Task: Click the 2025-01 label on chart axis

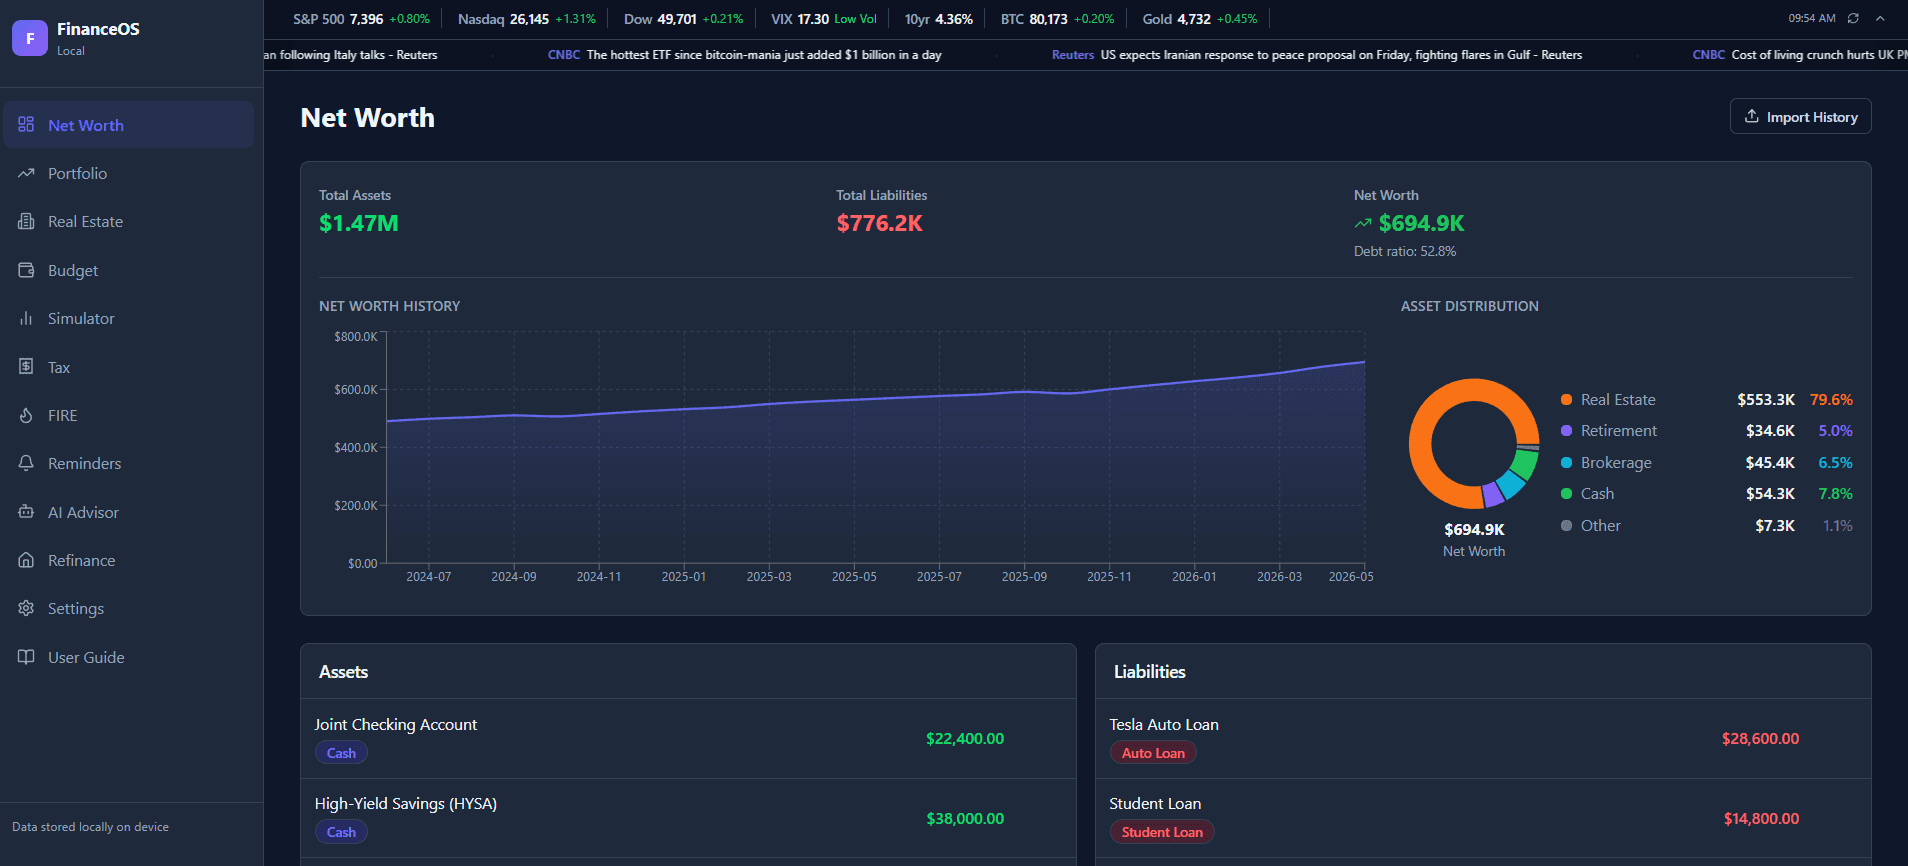Action: point(684,577)
